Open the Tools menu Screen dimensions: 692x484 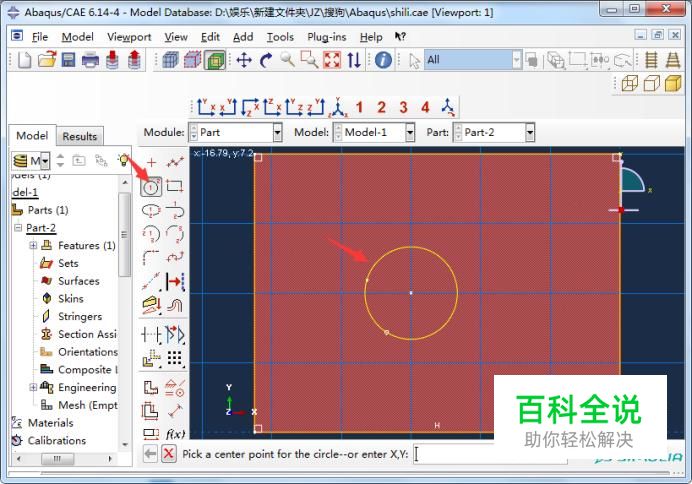tap(280, 37)
